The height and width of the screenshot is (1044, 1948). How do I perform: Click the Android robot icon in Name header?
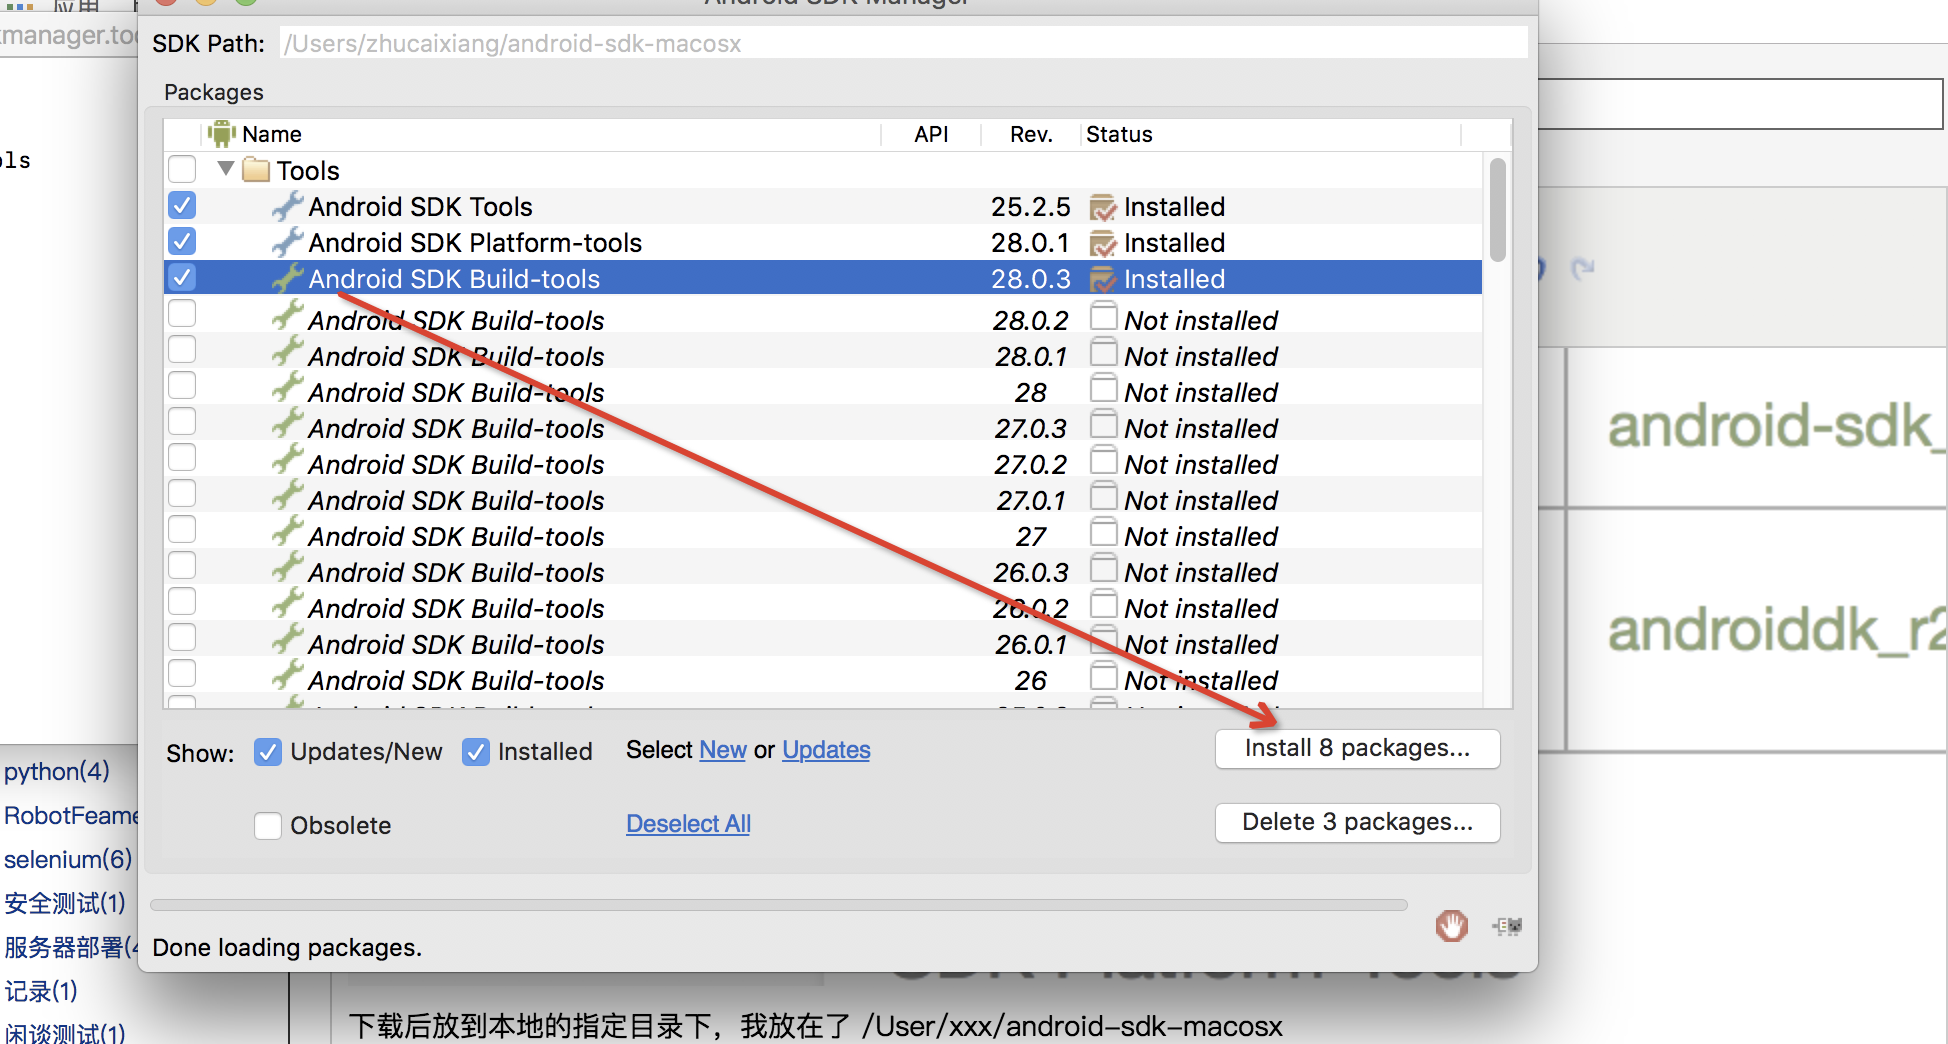pos(220,134)
